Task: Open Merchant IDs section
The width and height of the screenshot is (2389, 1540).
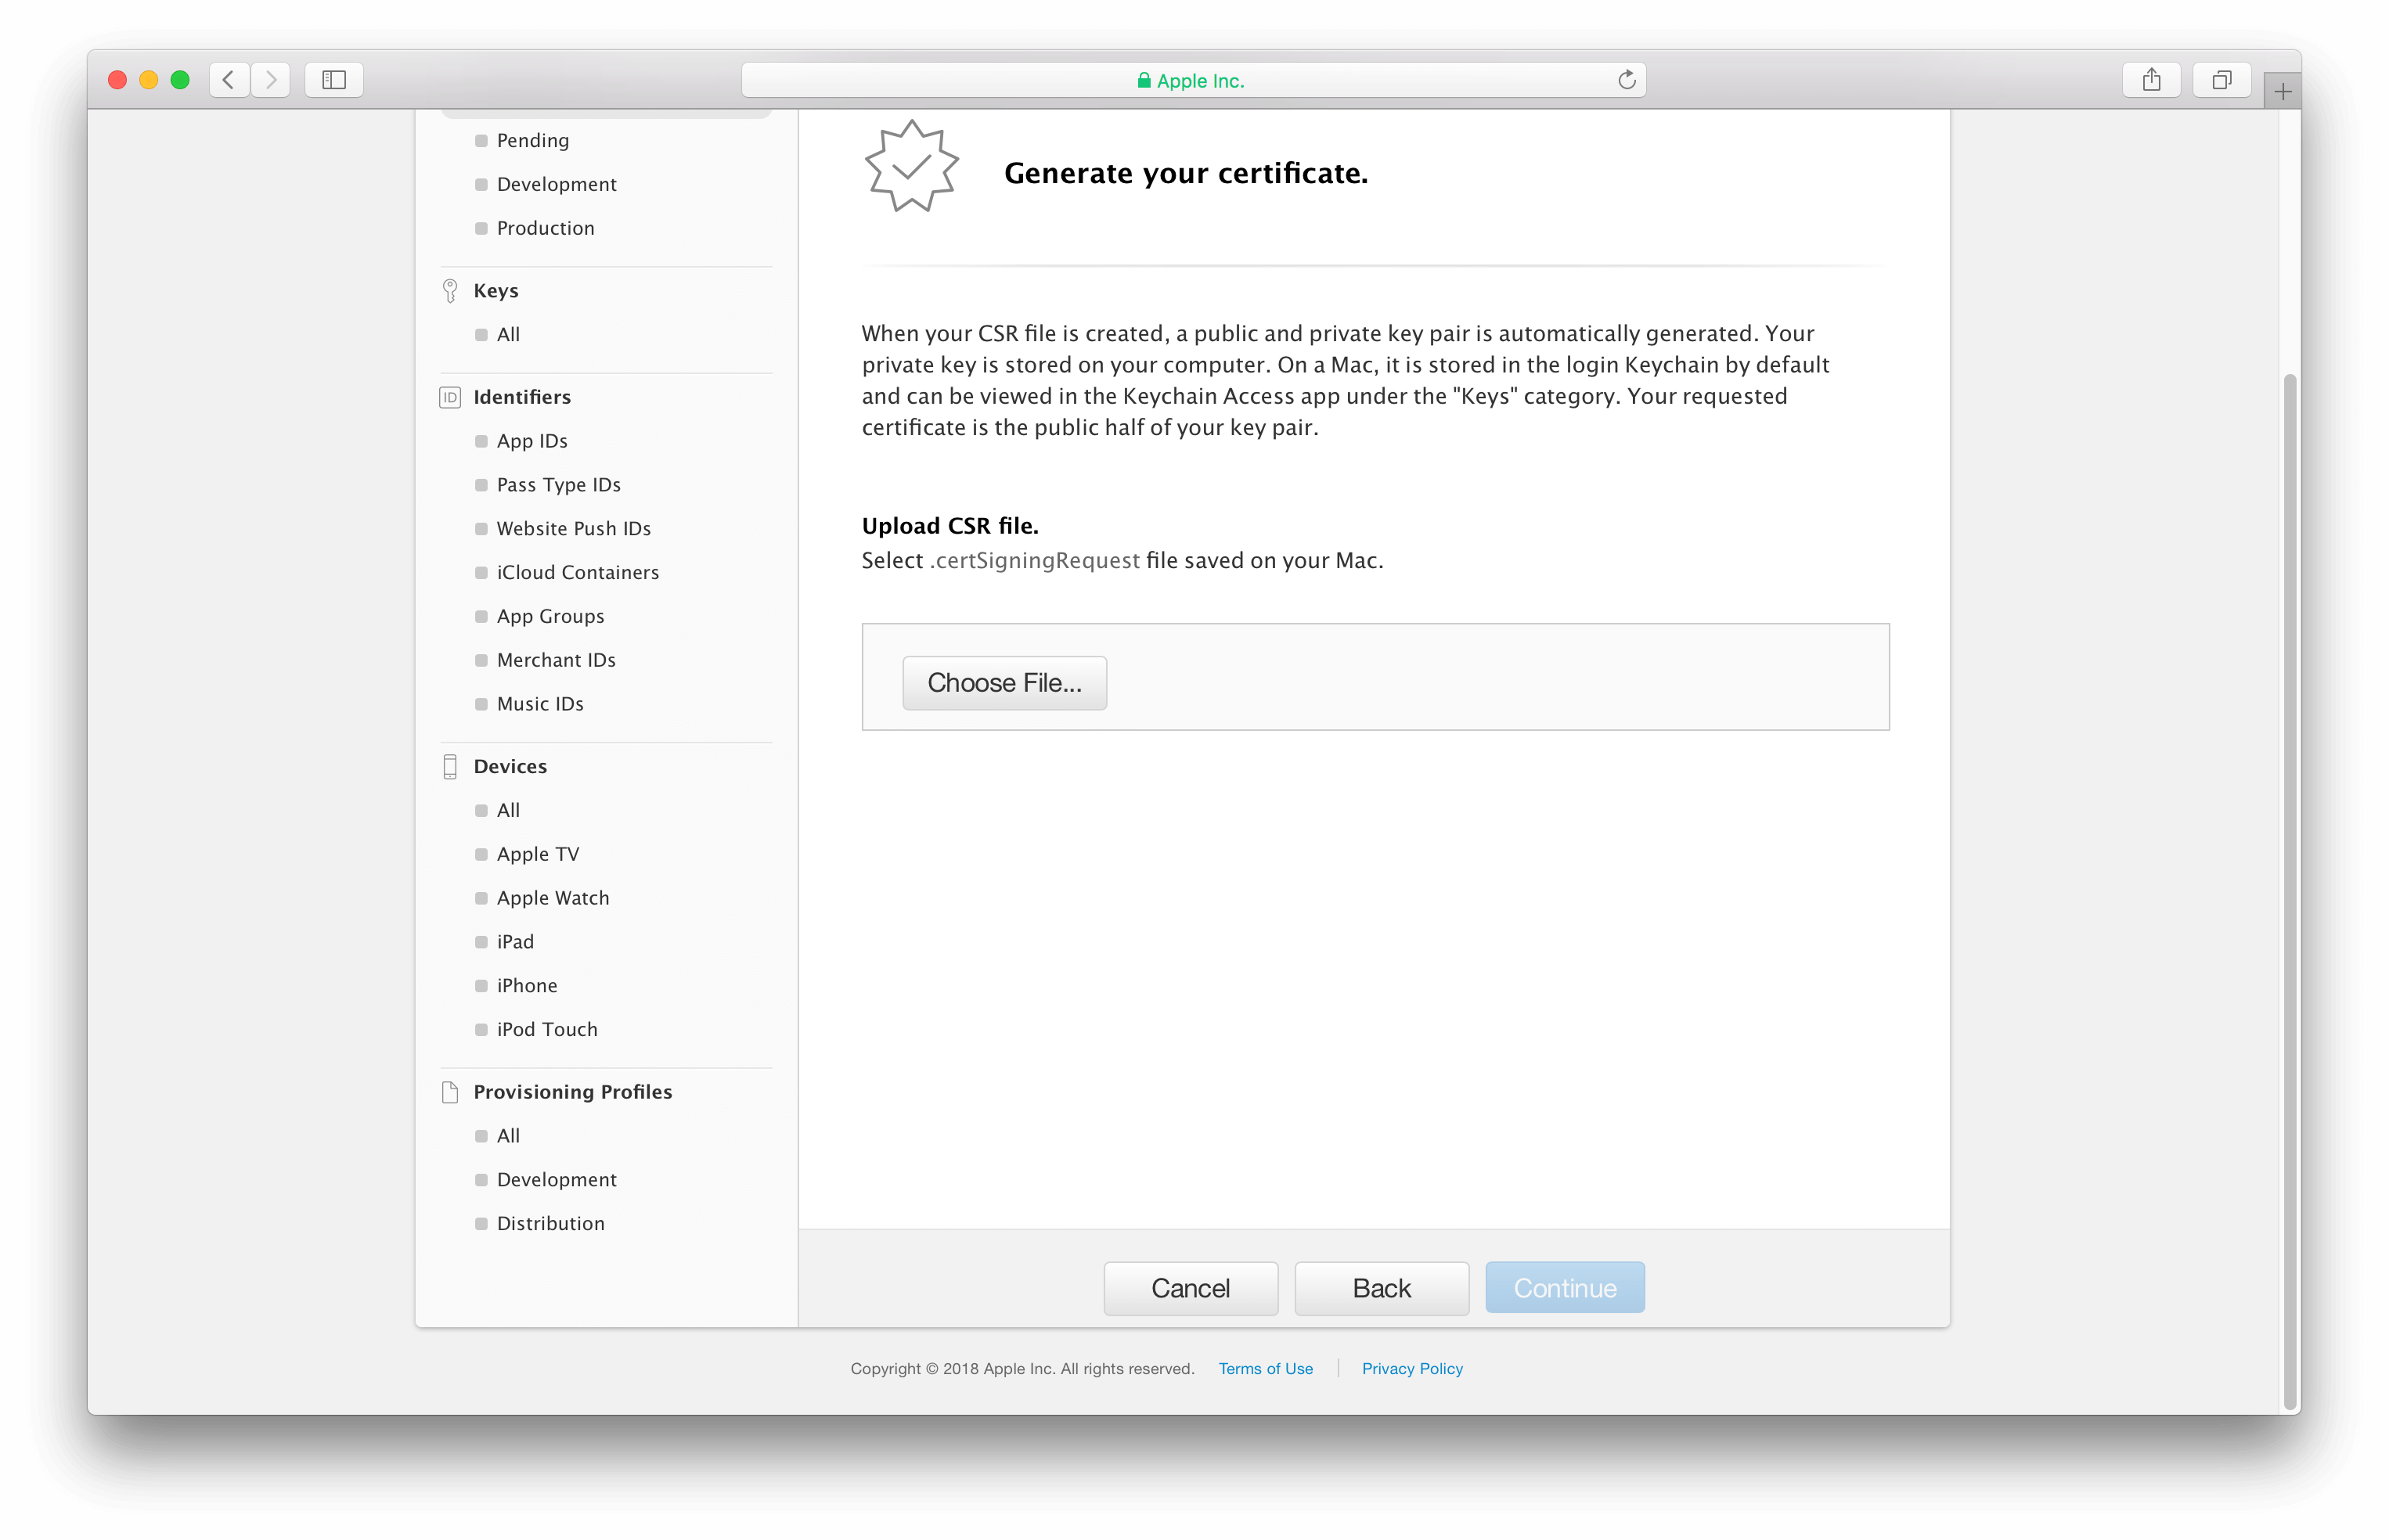Action: [556, 660]
